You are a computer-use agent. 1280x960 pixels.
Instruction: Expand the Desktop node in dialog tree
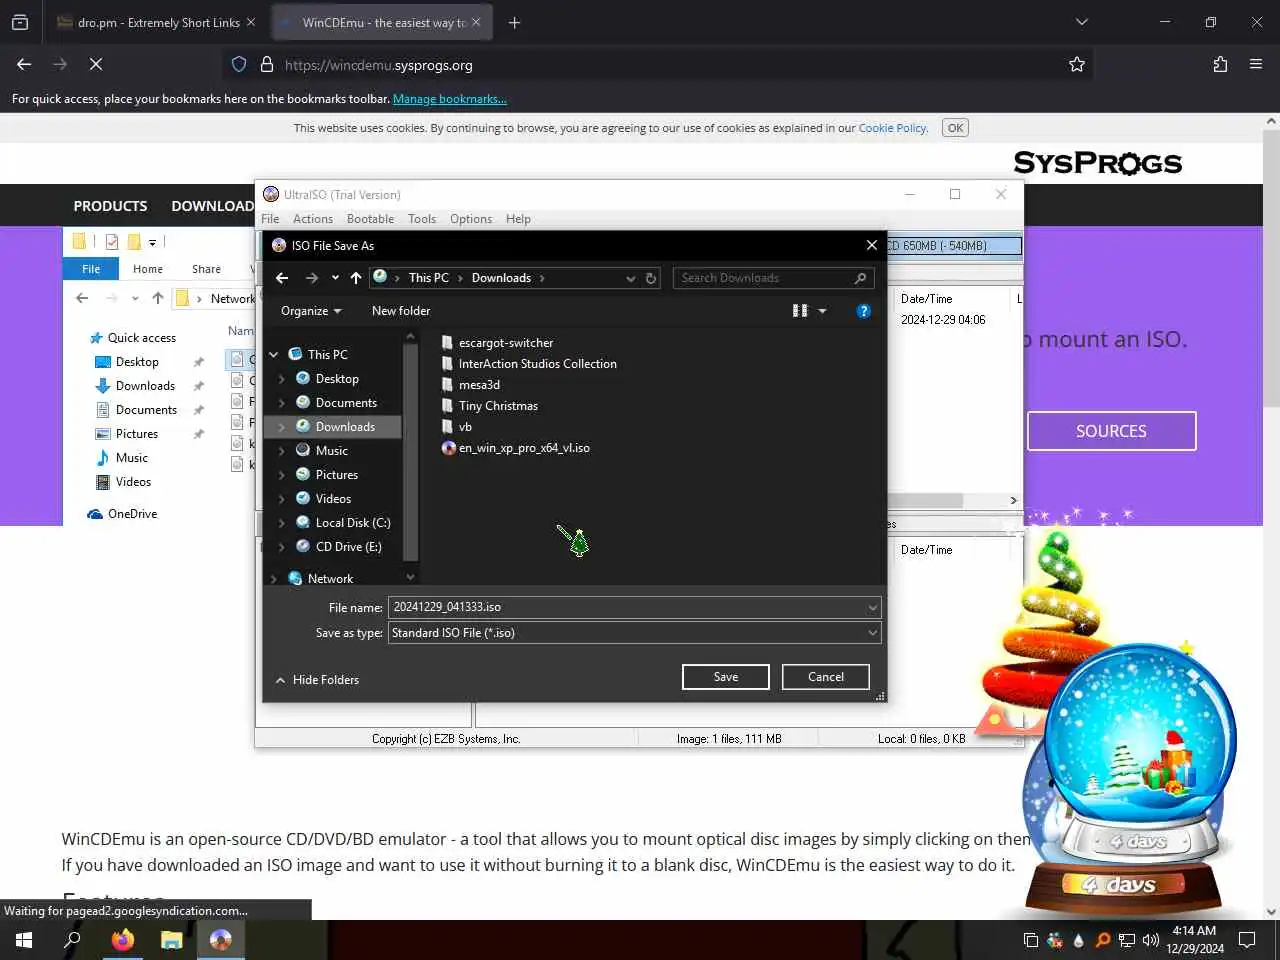tap(282, 379)
